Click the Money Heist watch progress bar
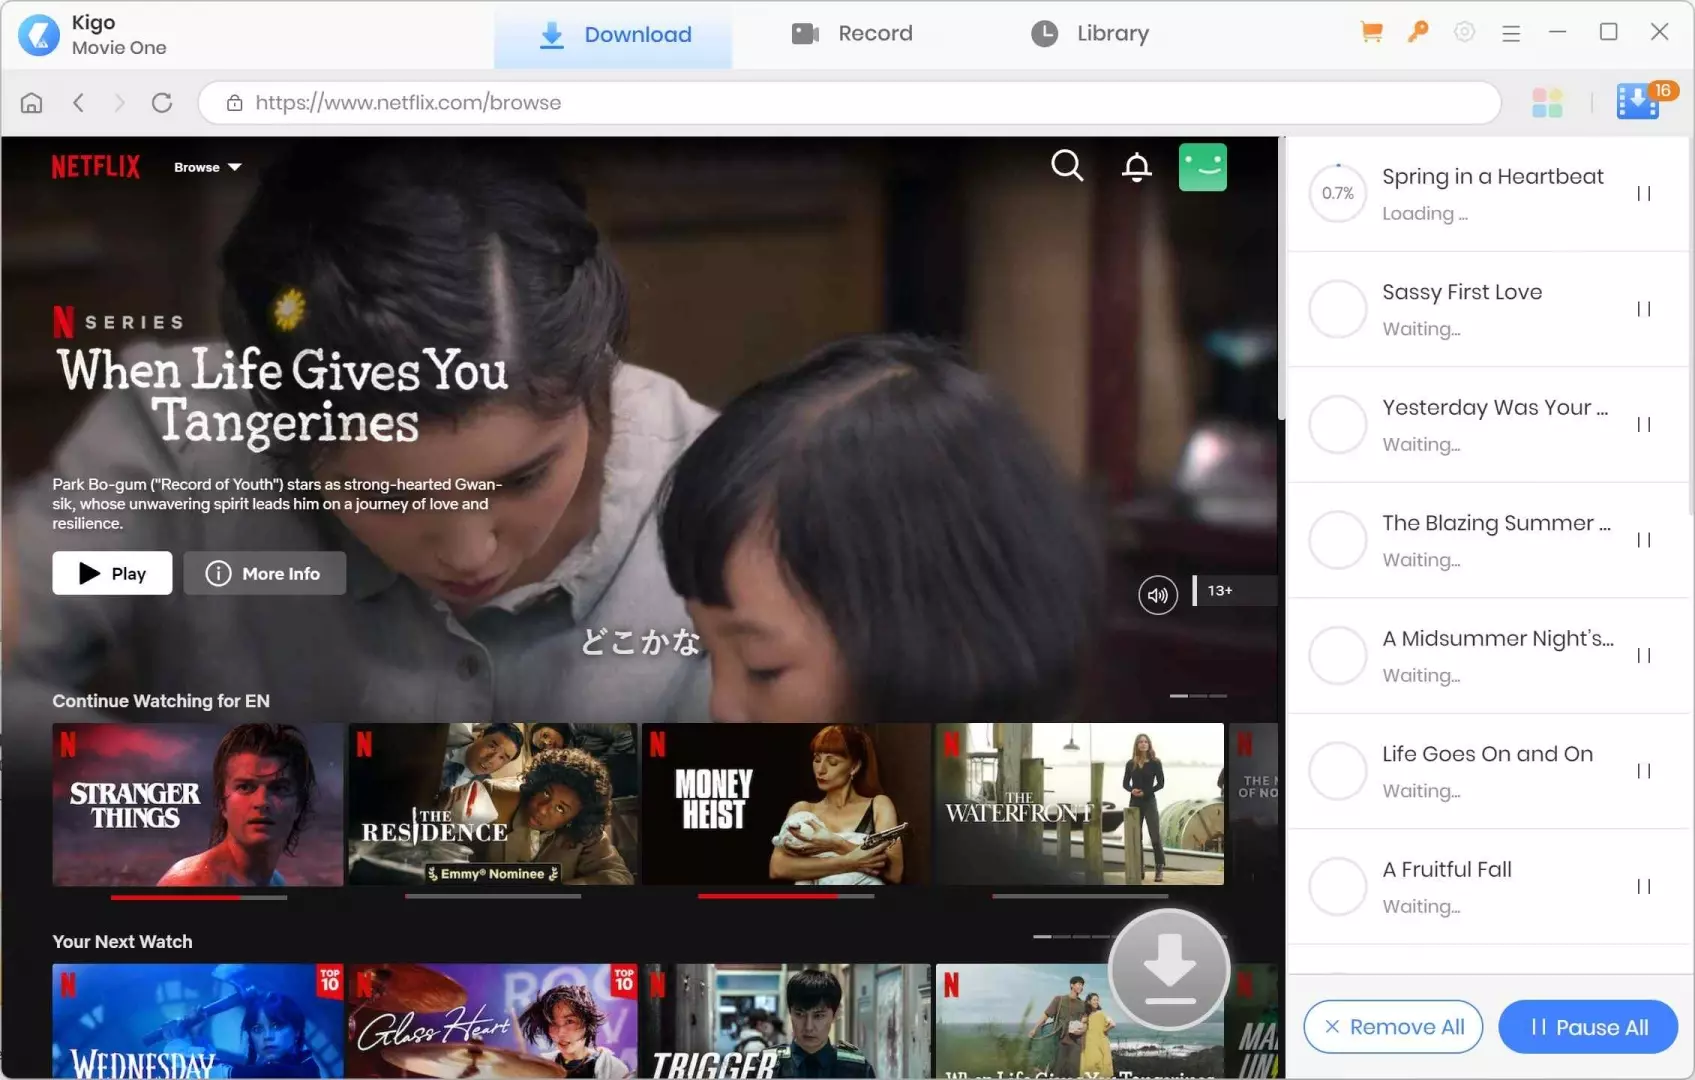 click(x=786, y=897)
